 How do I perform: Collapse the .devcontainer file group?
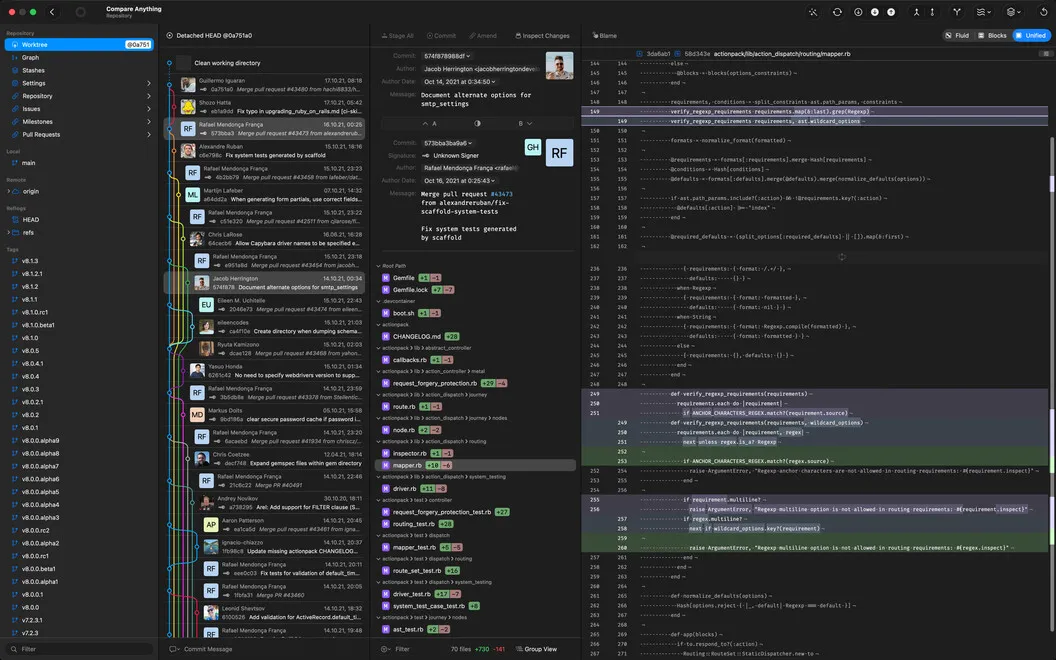pyautogui.click(x=378, y=301)
